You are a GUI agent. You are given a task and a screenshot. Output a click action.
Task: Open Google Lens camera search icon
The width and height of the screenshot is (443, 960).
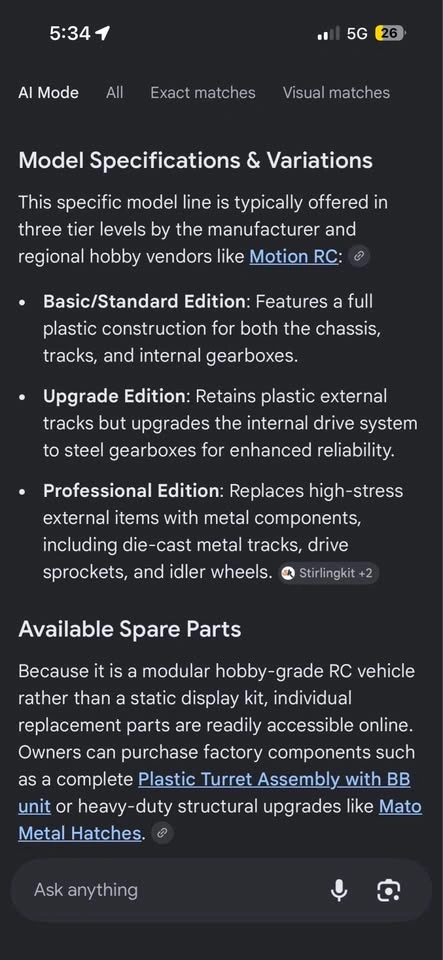tap(389, 890)
